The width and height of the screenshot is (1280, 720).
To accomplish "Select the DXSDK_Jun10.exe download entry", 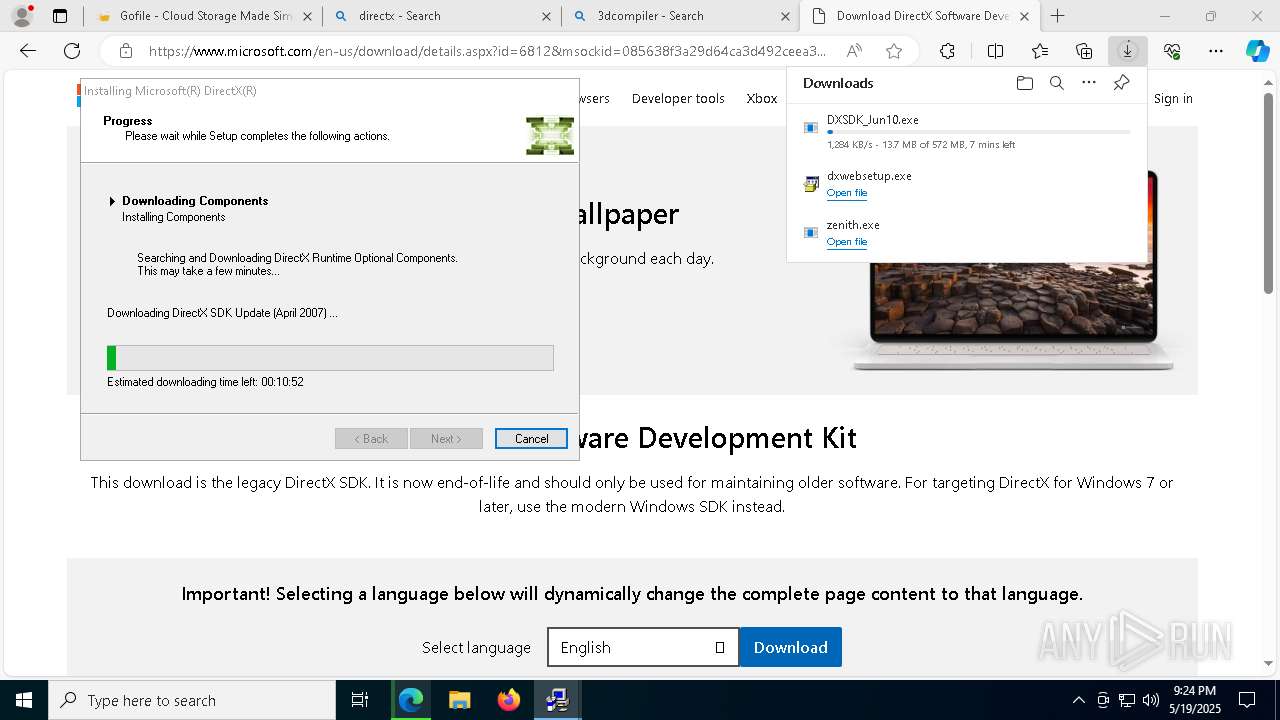I will click(967, 132).
